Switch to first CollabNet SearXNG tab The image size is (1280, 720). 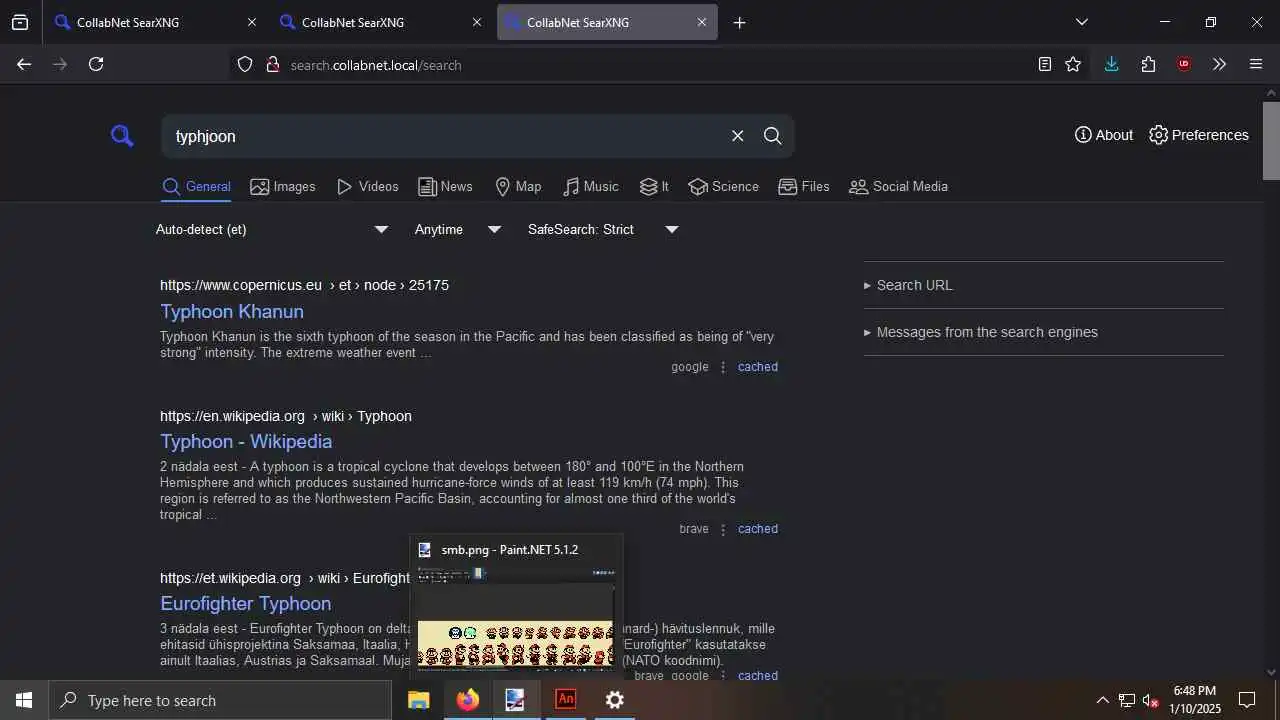click(x=155, y=22)
